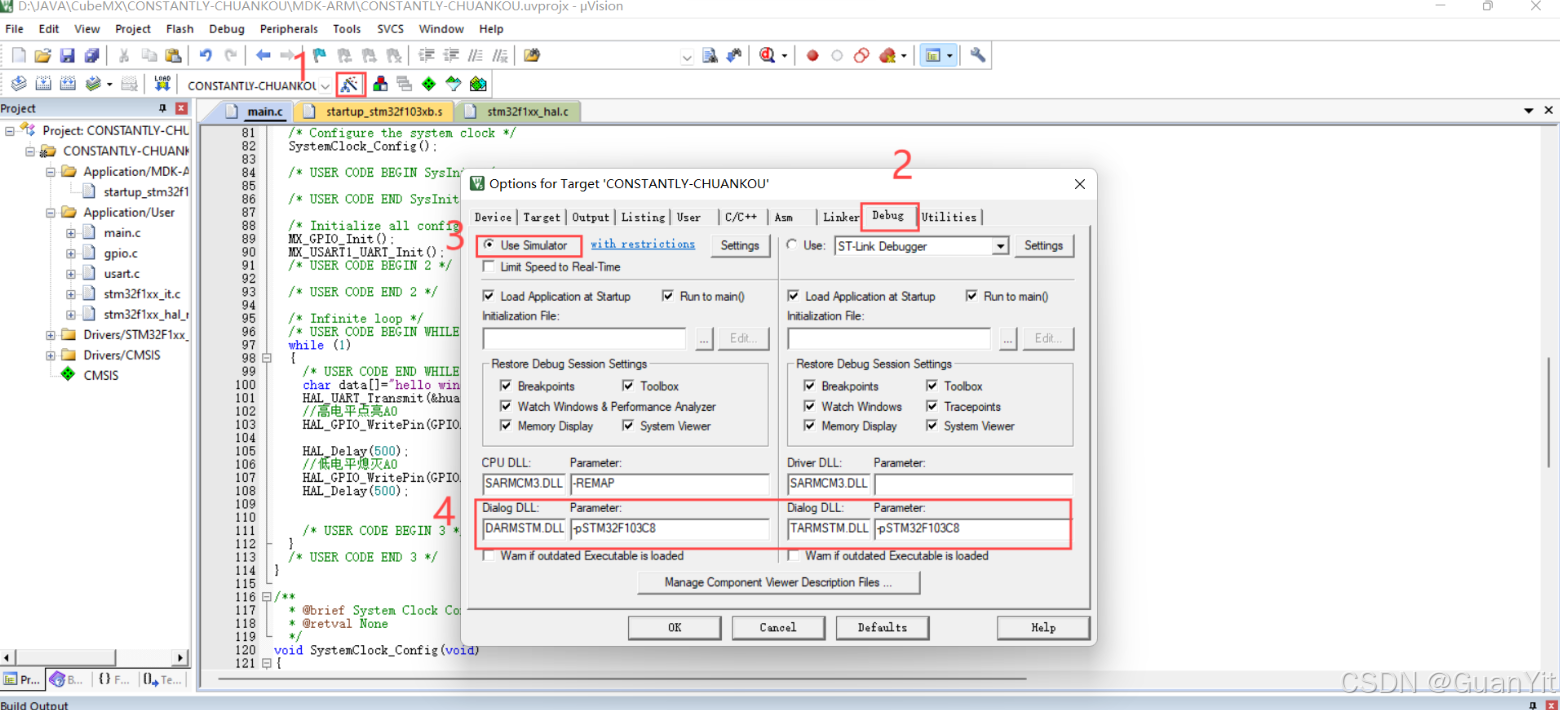
Task: Click the Initialization File input field
Action: click(583, 338)
